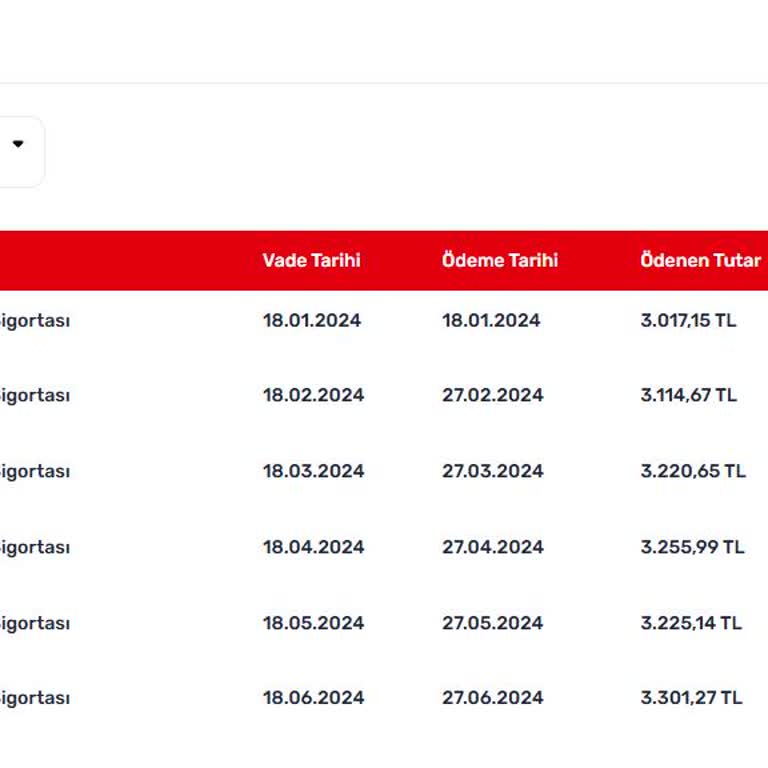
Task: Select the due date 18.04.2024
Action: click(x=313, y=547)
